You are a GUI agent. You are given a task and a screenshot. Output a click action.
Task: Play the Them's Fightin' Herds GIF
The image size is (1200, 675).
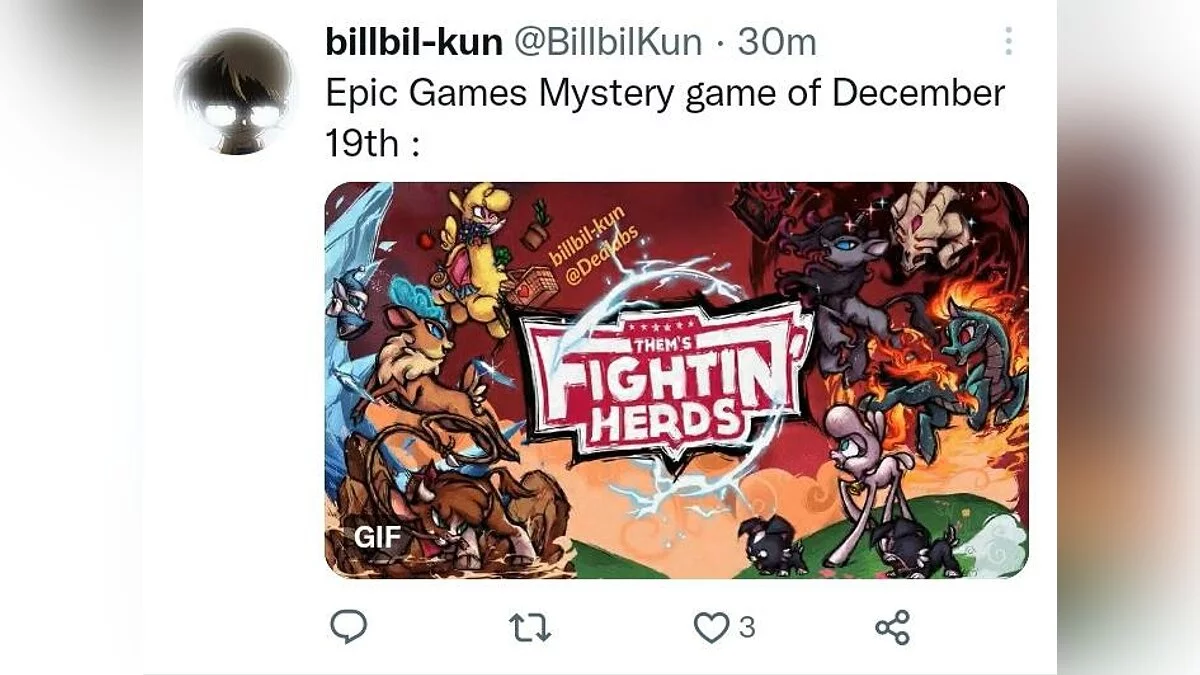(676, 380)
